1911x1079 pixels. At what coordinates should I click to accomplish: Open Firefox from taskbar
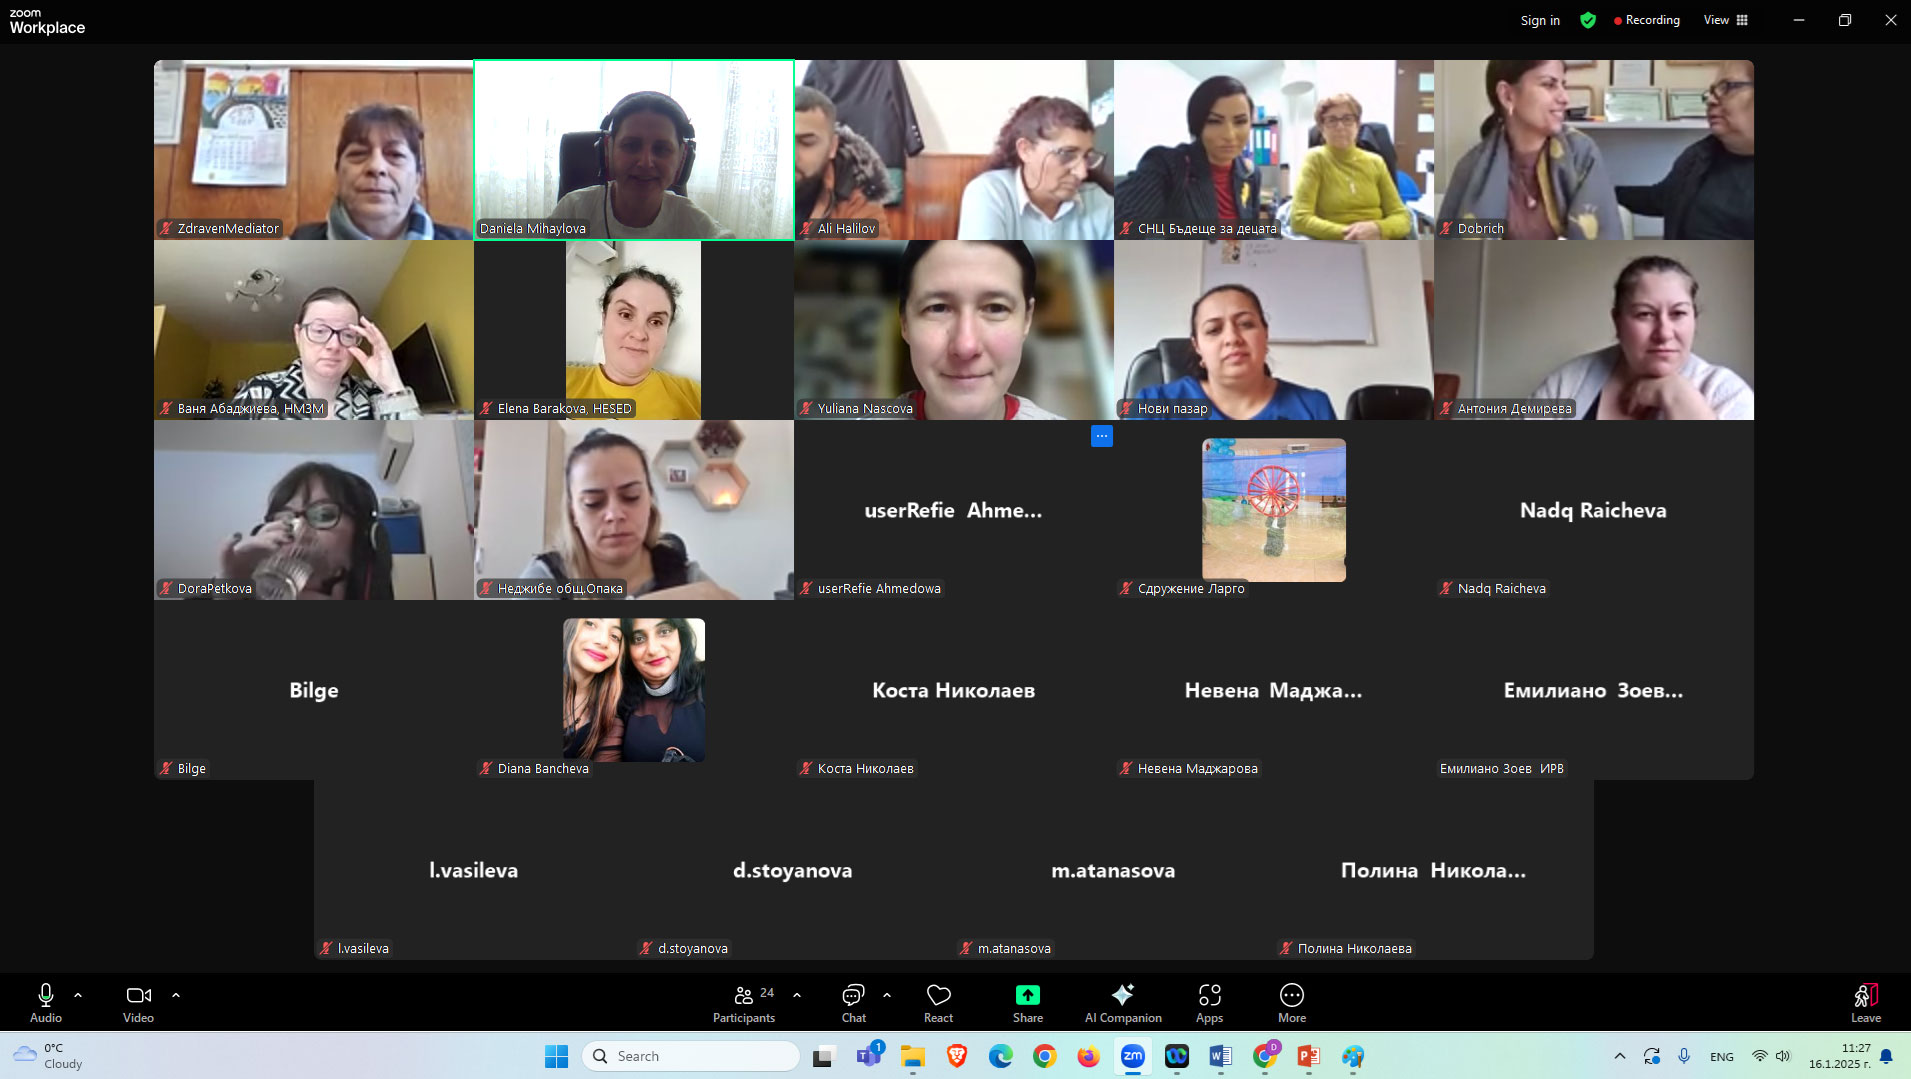pos(1089,1056)
